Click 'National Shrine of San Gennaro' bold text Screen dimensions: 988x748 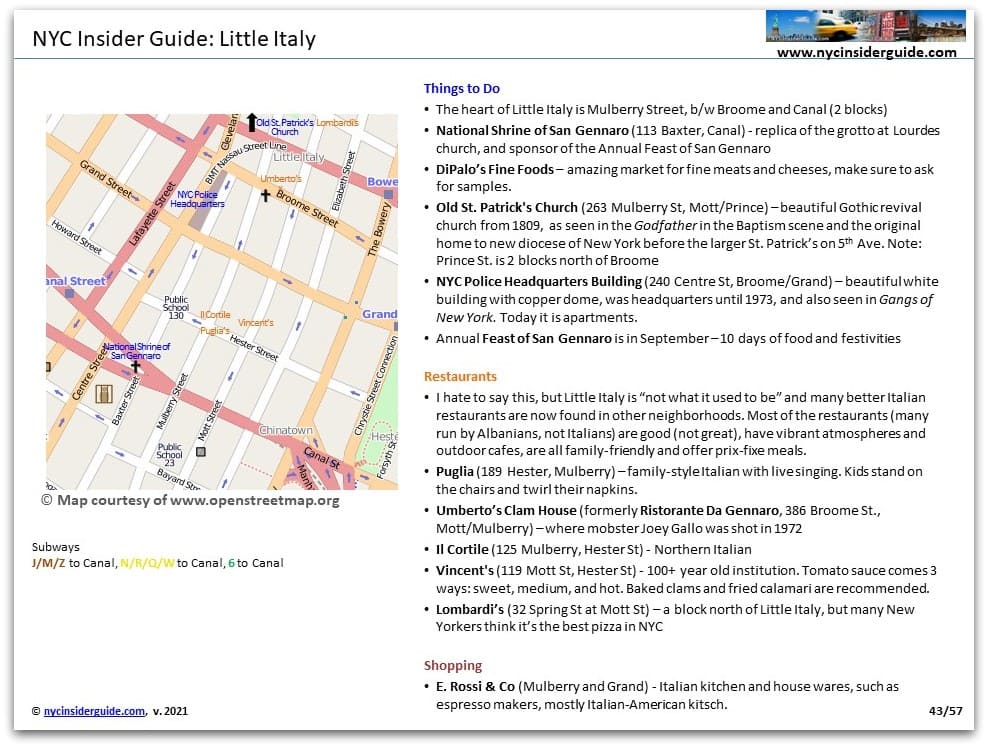[532, 130]
